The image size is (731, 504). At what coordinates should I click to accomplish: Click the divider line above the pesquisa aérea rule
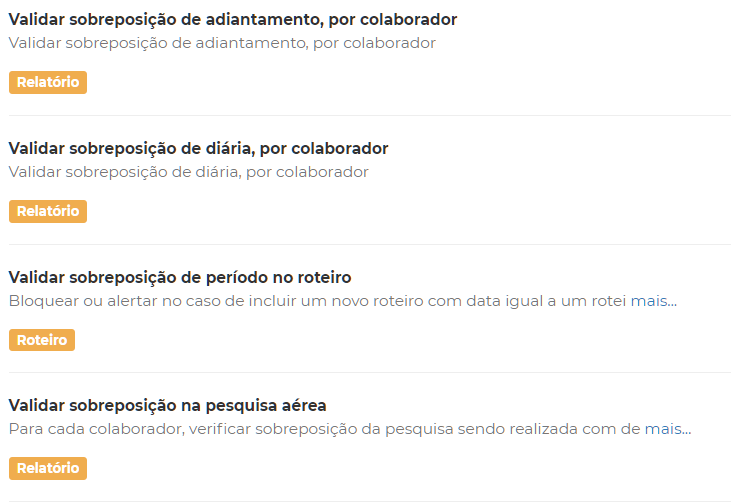point(369,373)
